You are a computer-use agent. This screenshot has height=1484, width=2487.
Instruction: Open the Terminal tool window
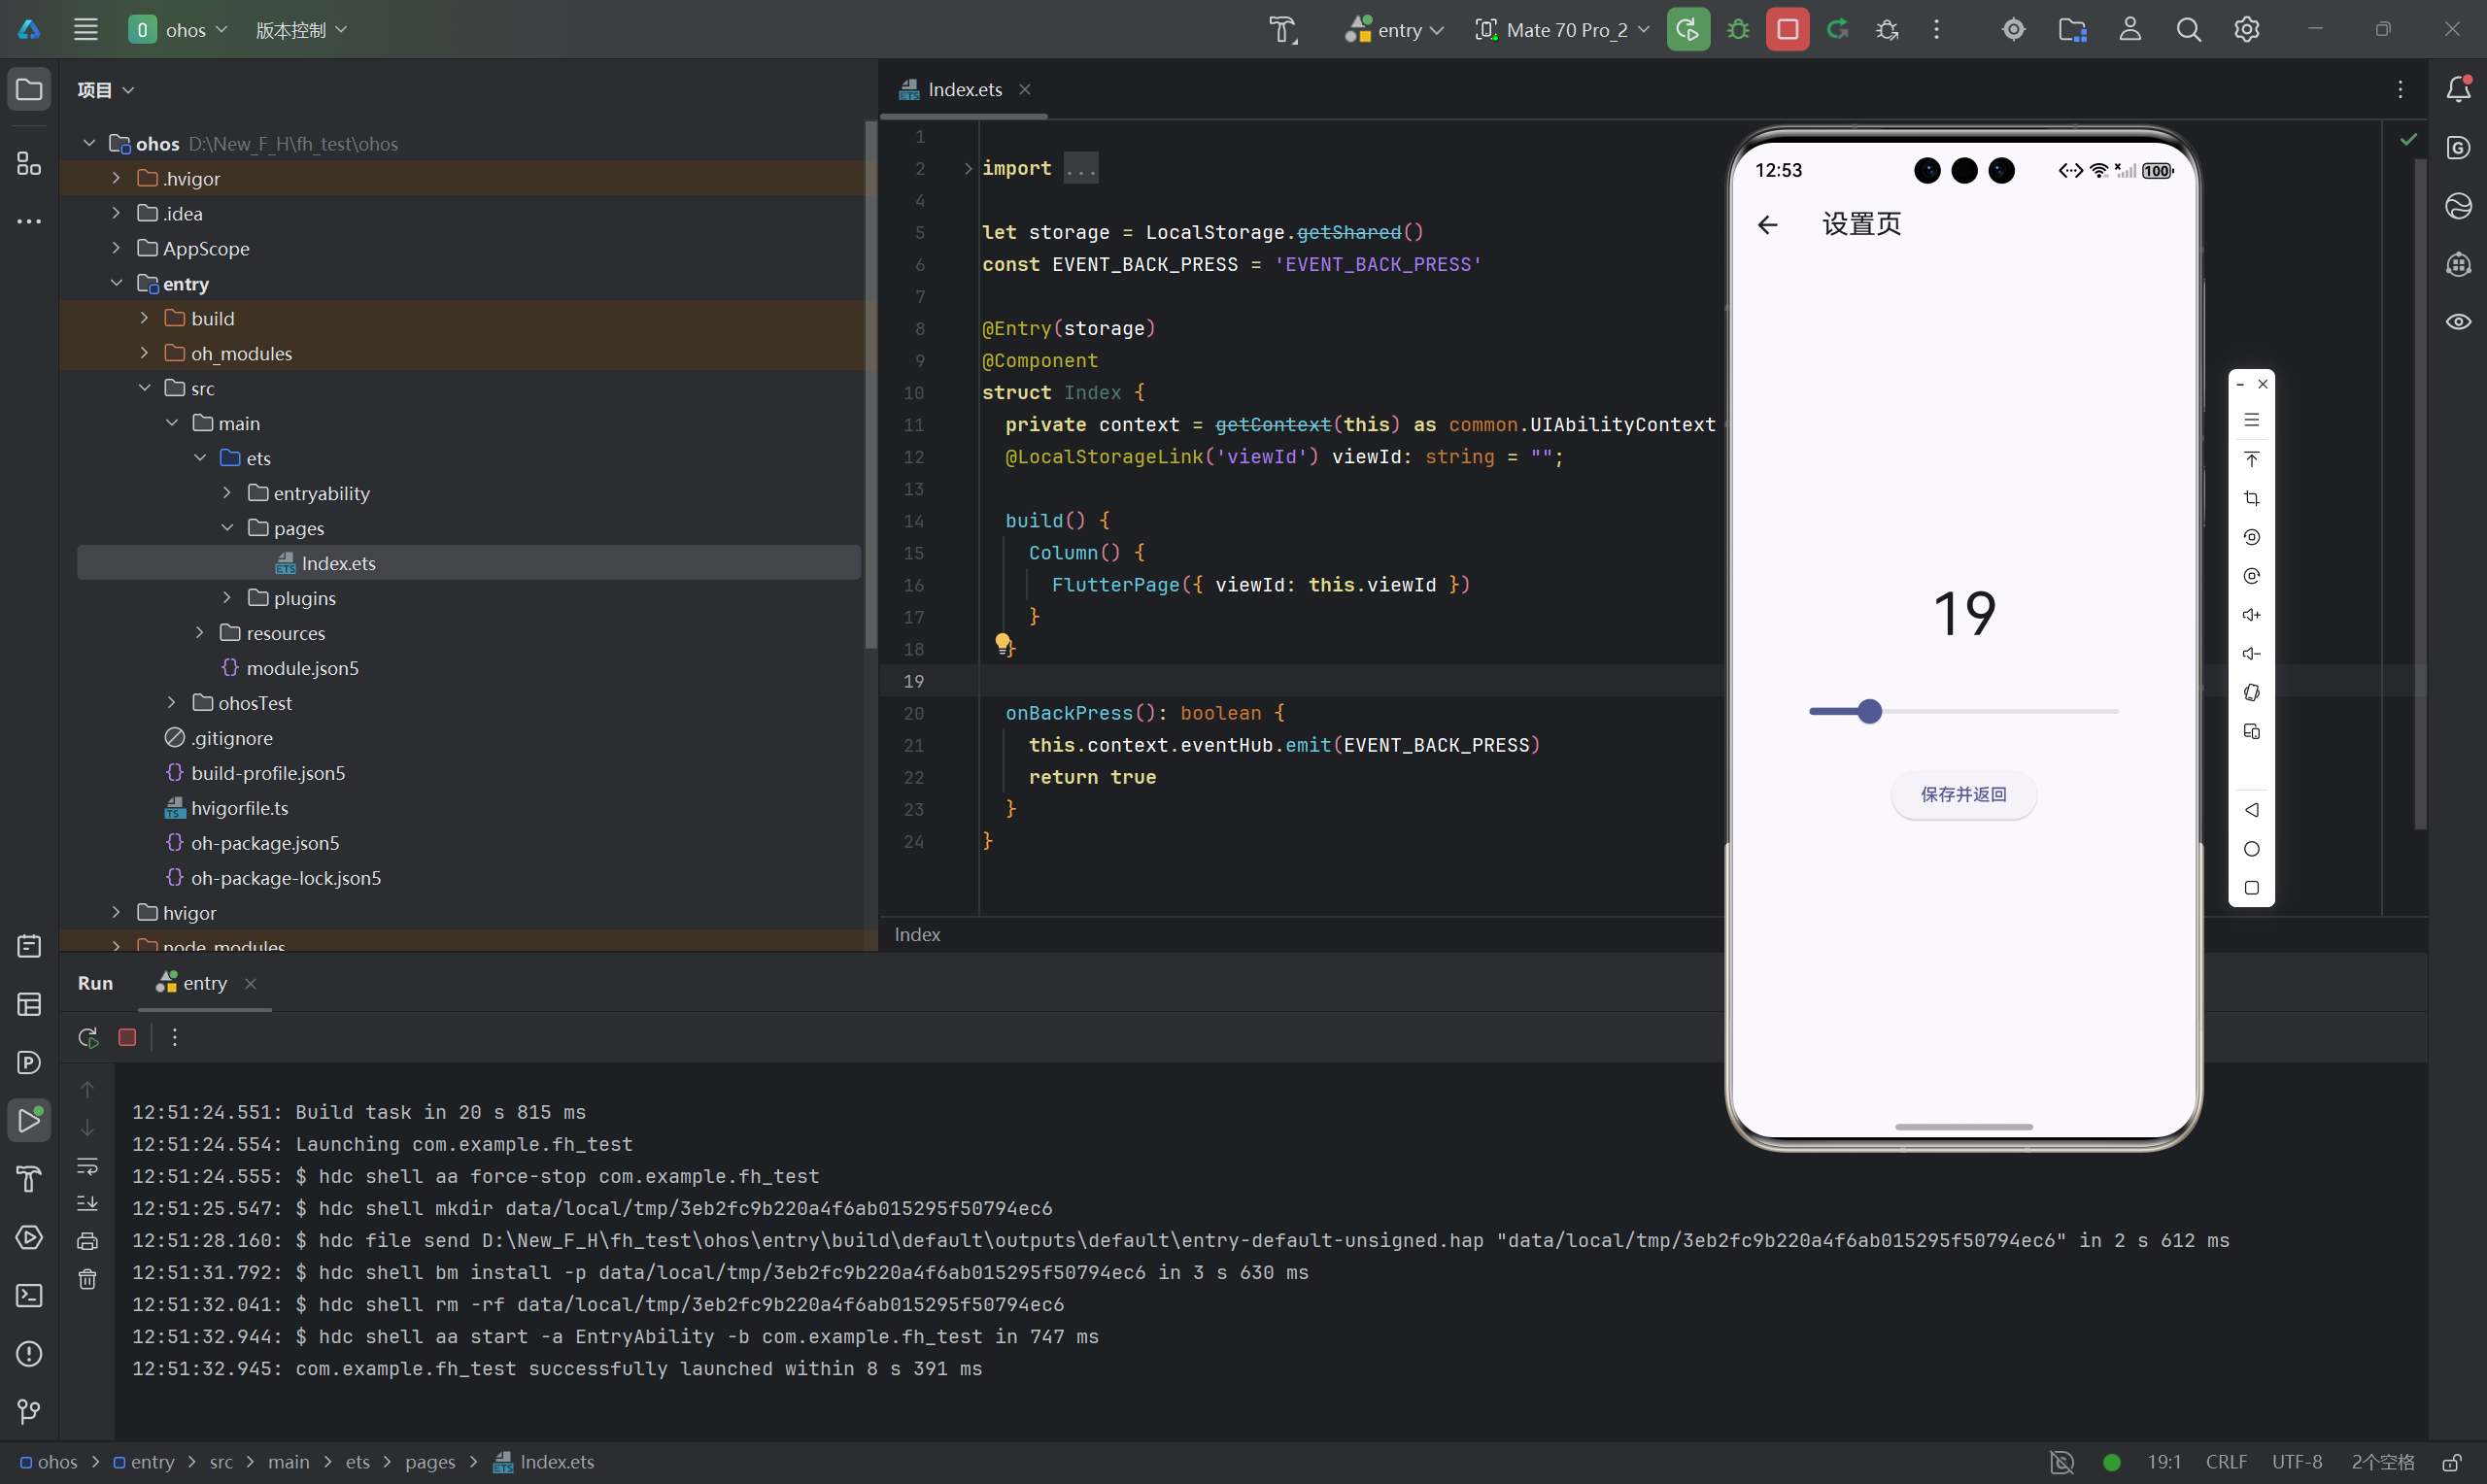tap(29, 1295)
